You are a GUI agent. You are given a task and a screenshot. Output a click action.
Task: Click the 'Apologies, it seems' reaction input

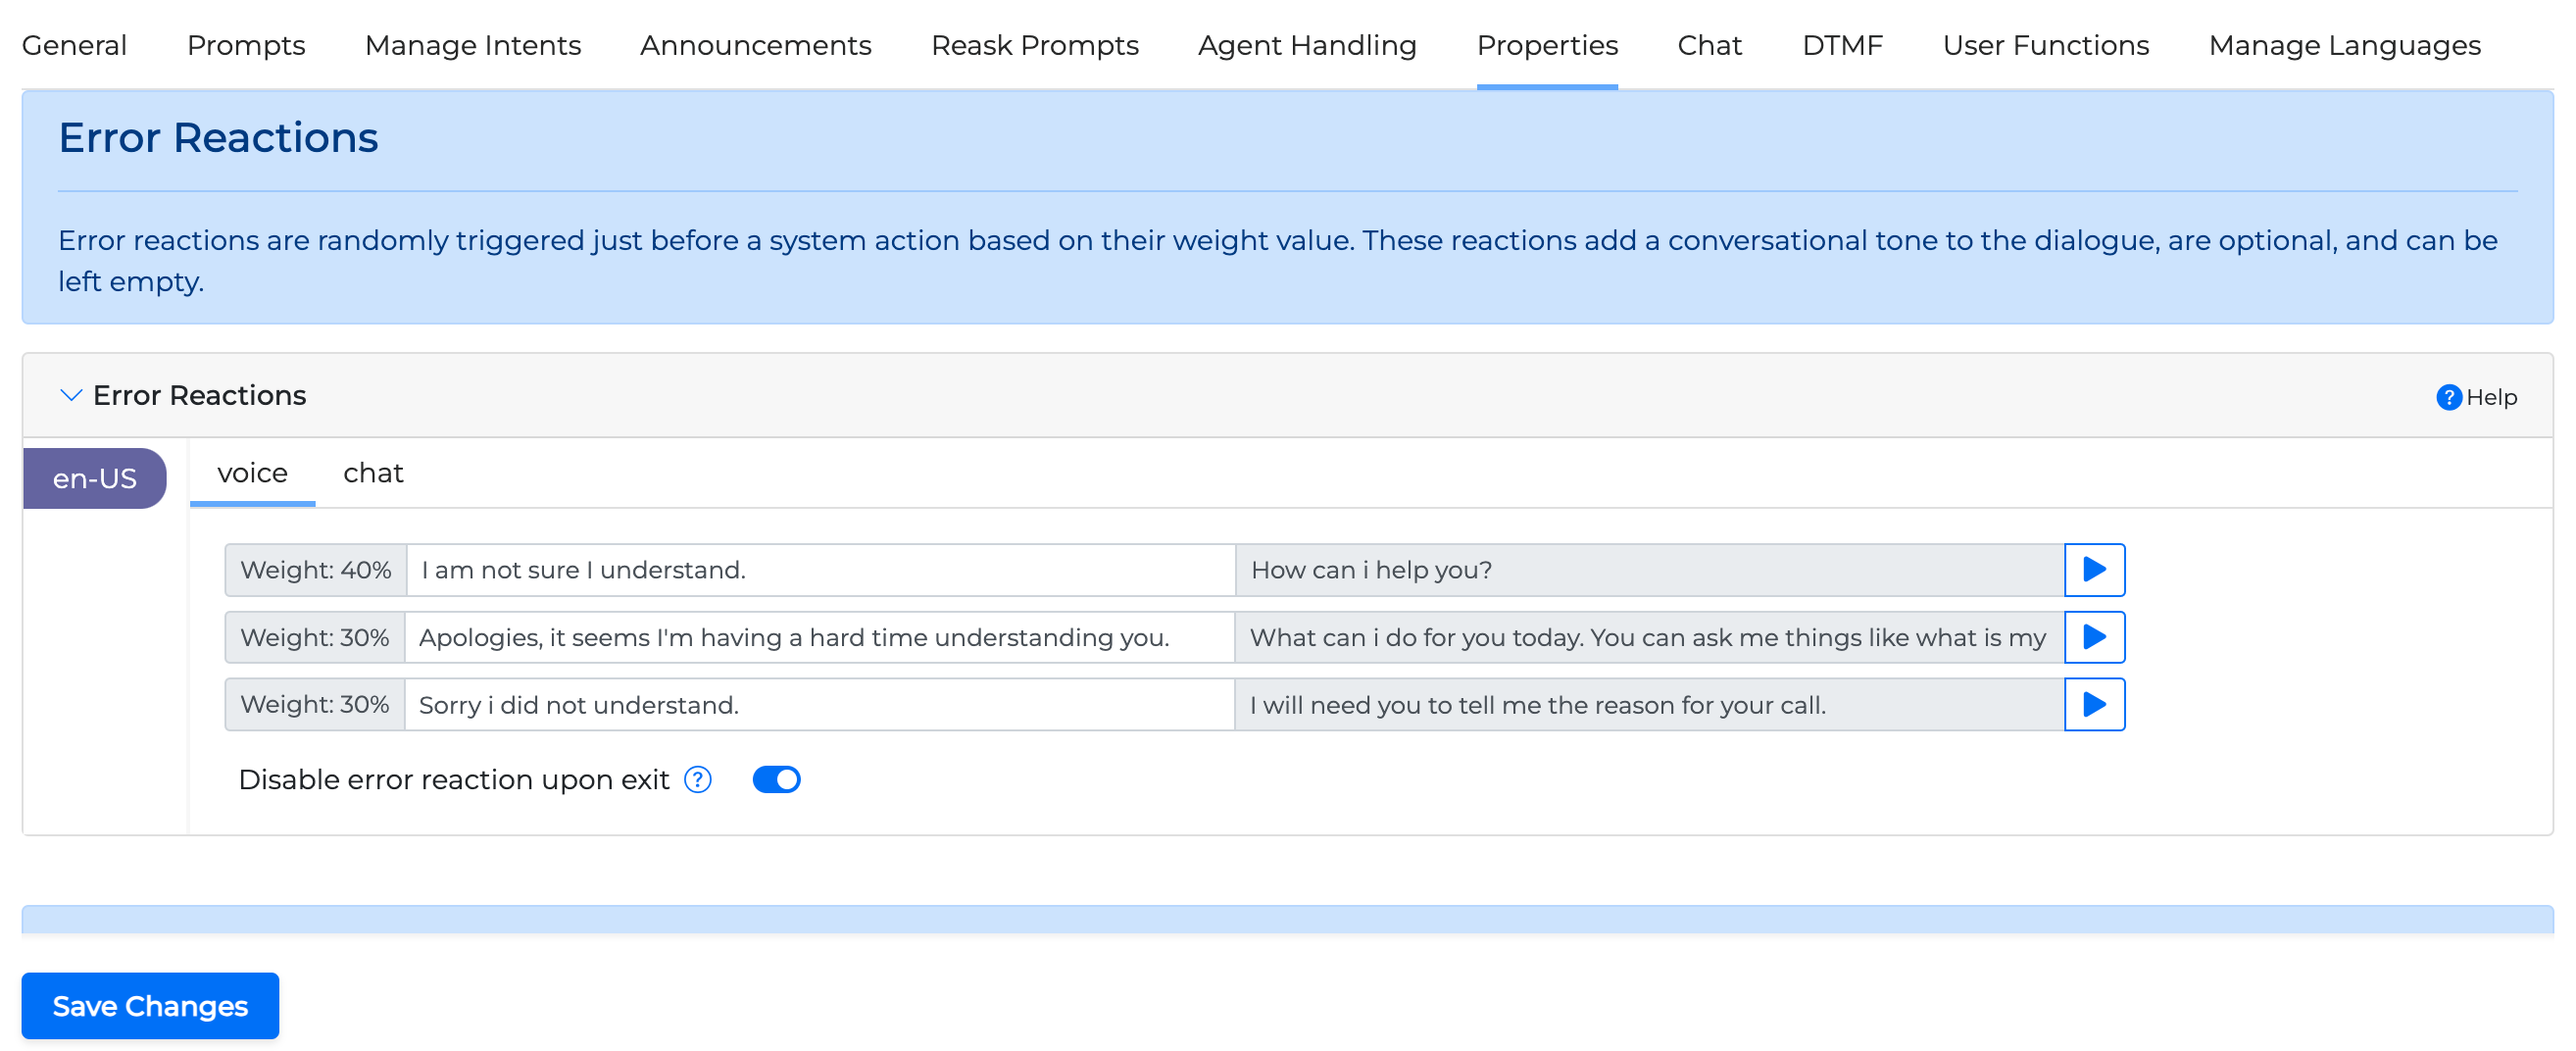click(820, 637)
